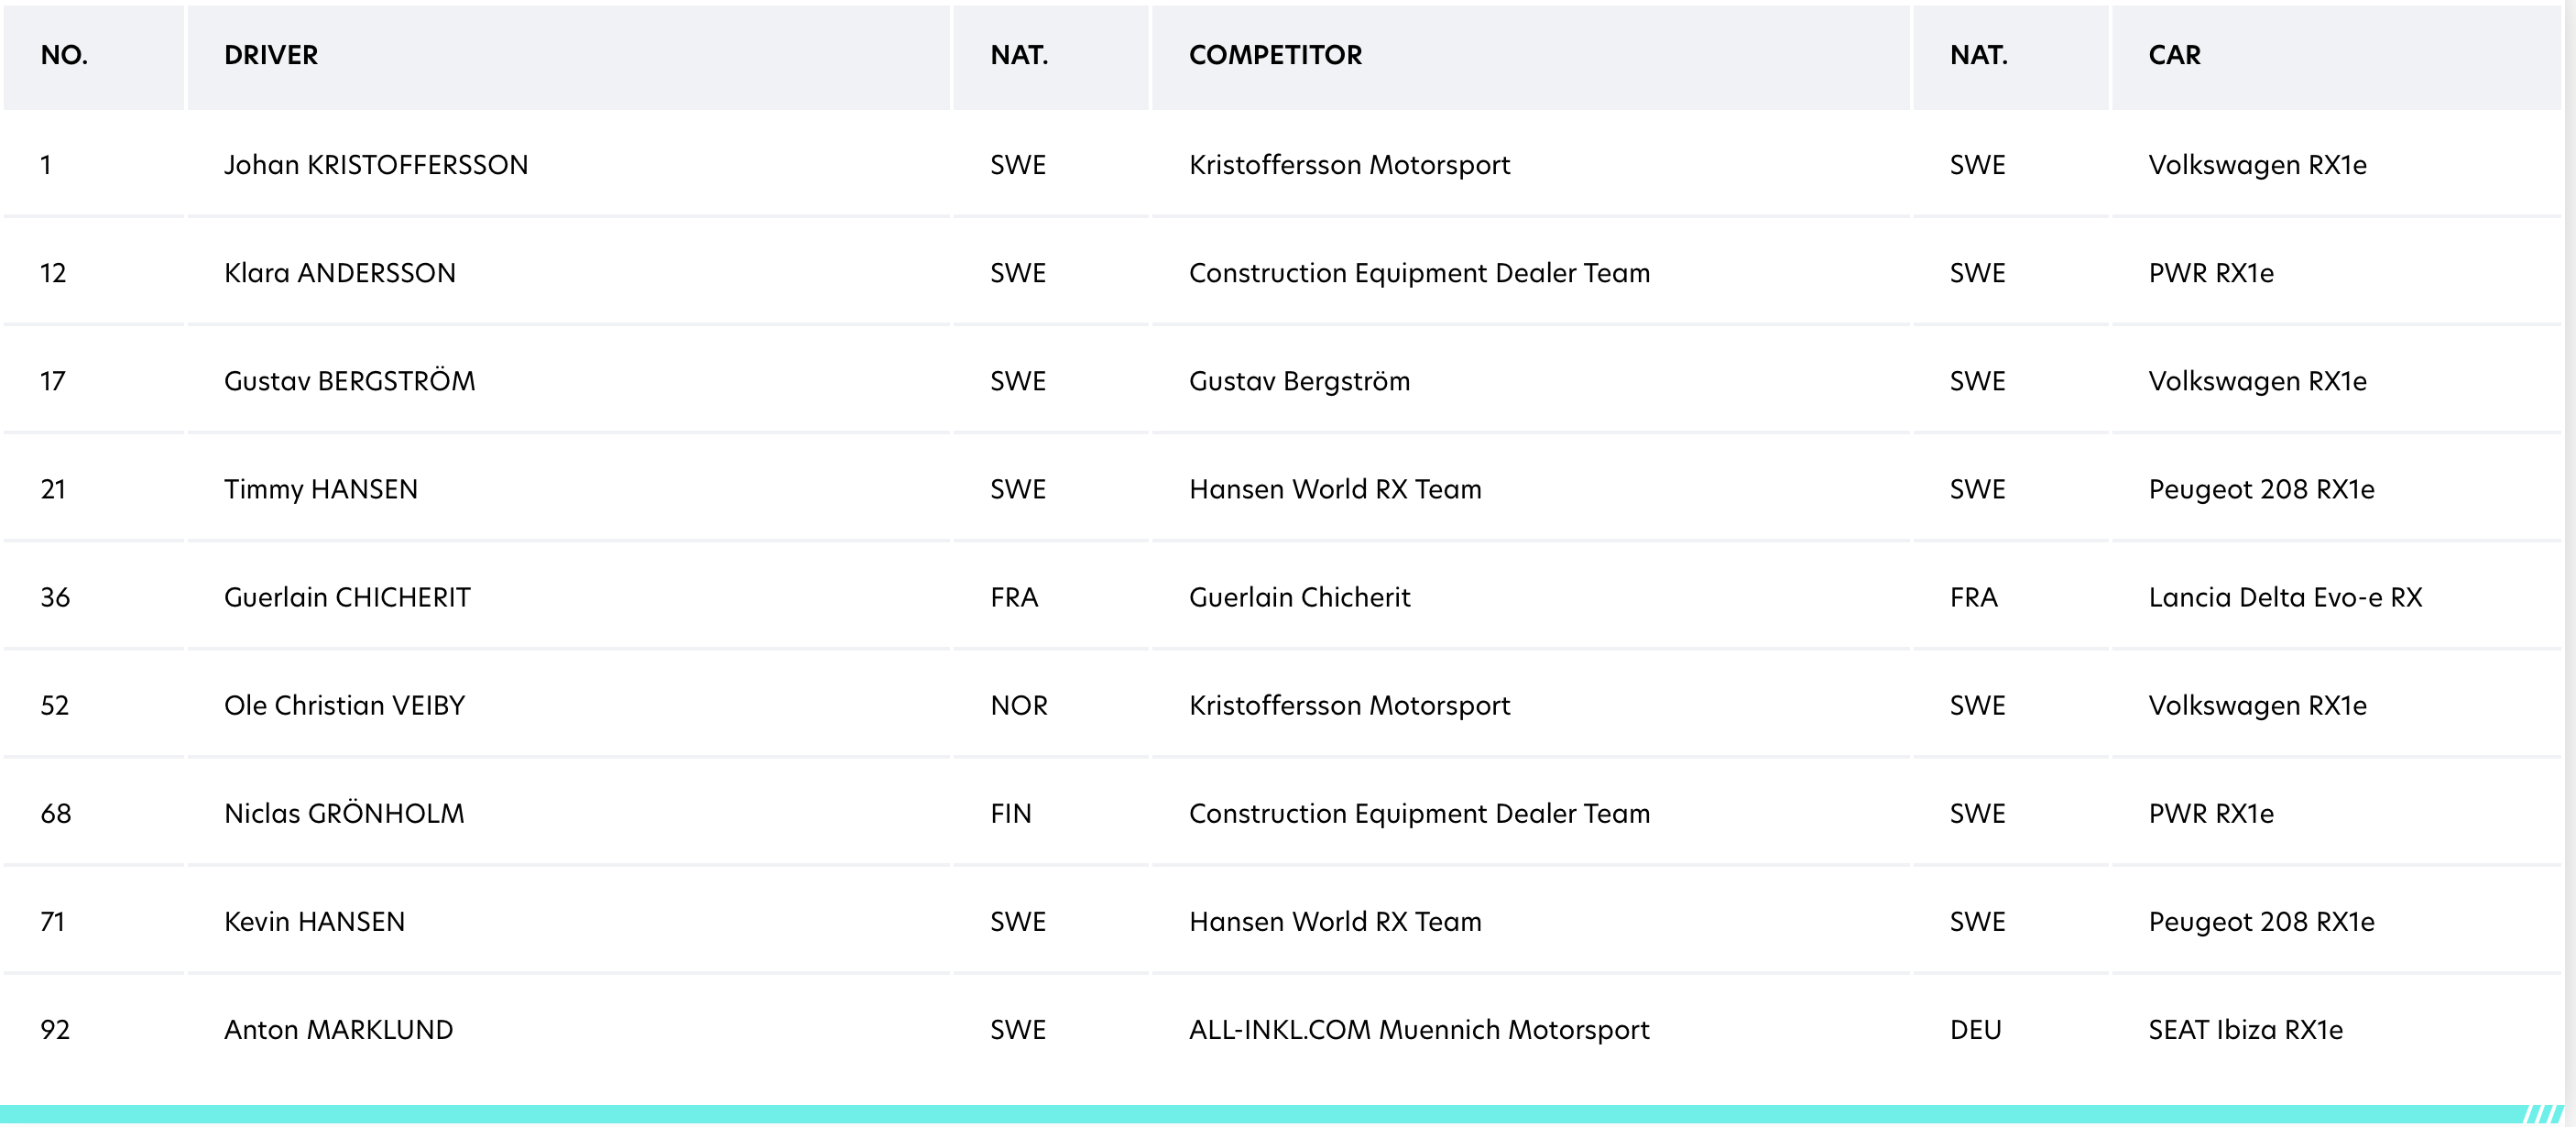The height and width of the screenshot is (1127, 2576).
Task: Click Kristoffersson Motorsport in VEIBY row
Action: point(1349,705)
